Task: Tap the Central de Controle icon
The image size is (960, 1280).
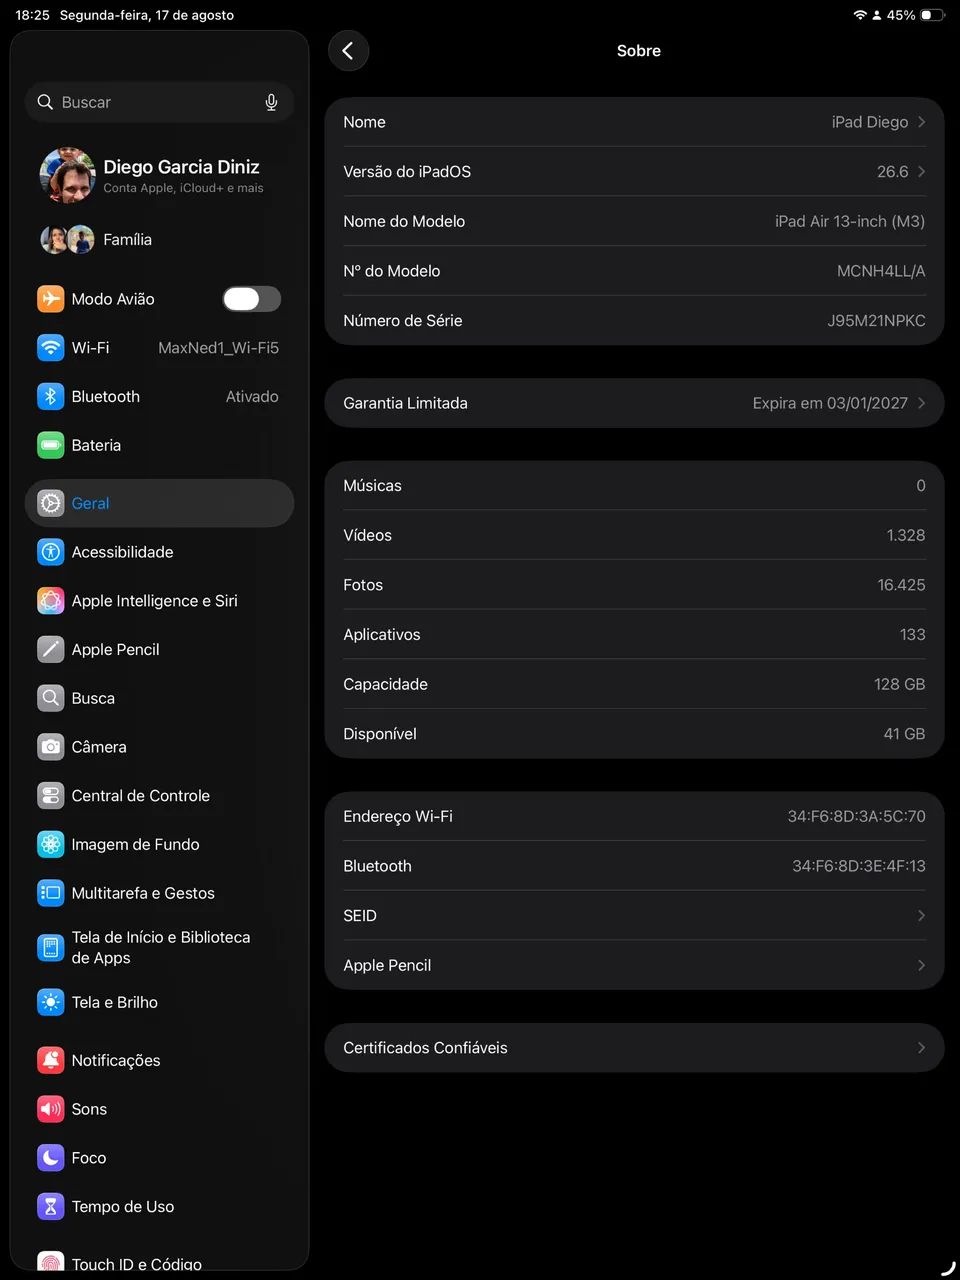Action: pyautogui.click(x=51, y=796)
